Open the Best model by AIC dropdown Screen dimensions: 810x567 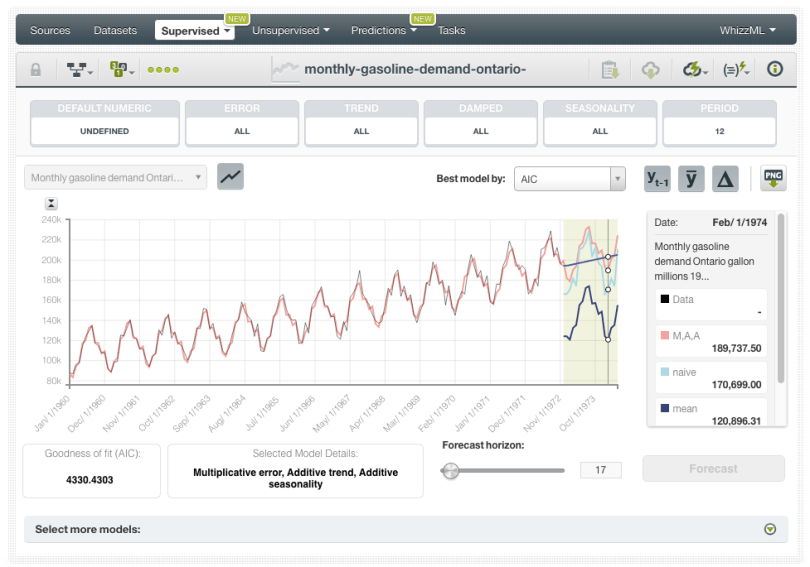coord(569,179)
